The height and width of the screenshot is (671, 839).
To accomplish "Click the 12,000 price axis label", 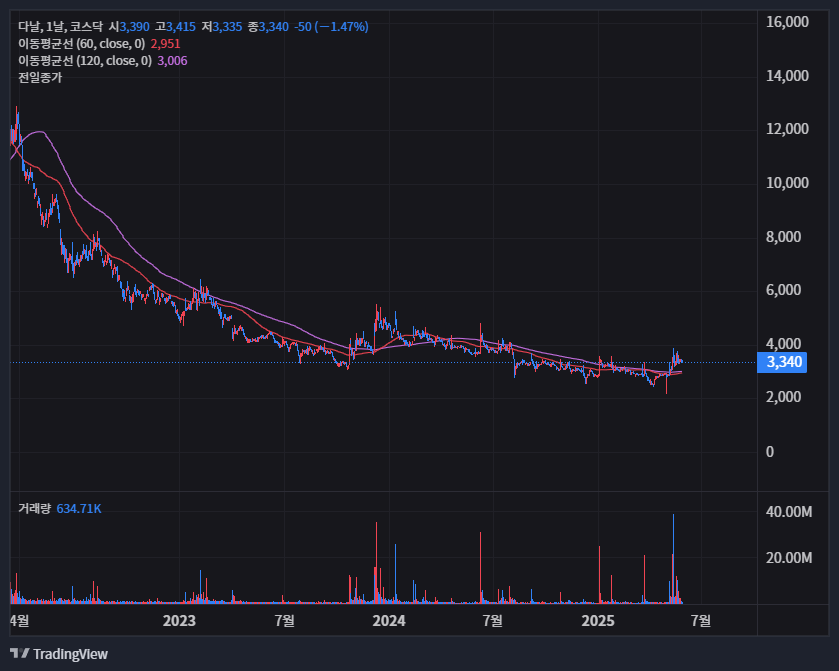I will pyautogui.click(x=787, y=129).
